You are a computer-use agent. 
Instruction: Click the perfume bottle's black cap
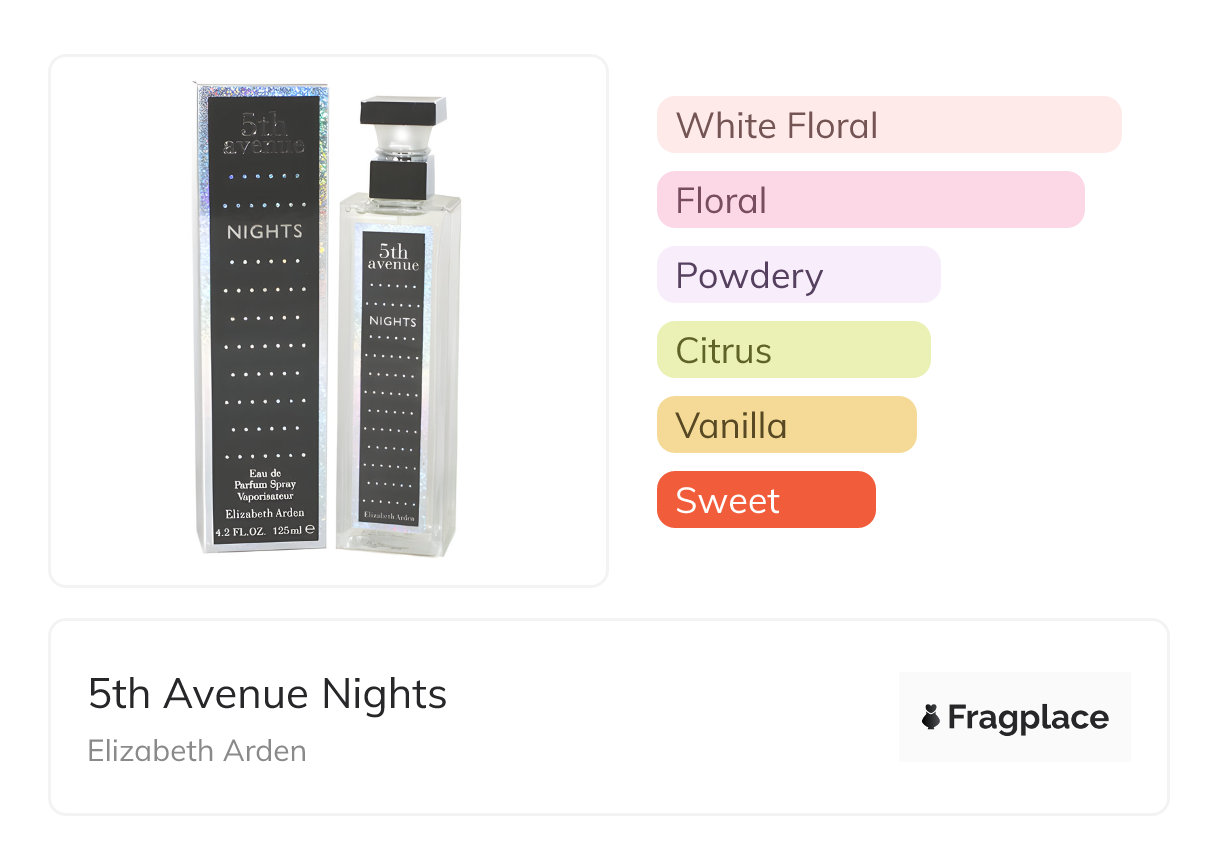pos(402,111)
